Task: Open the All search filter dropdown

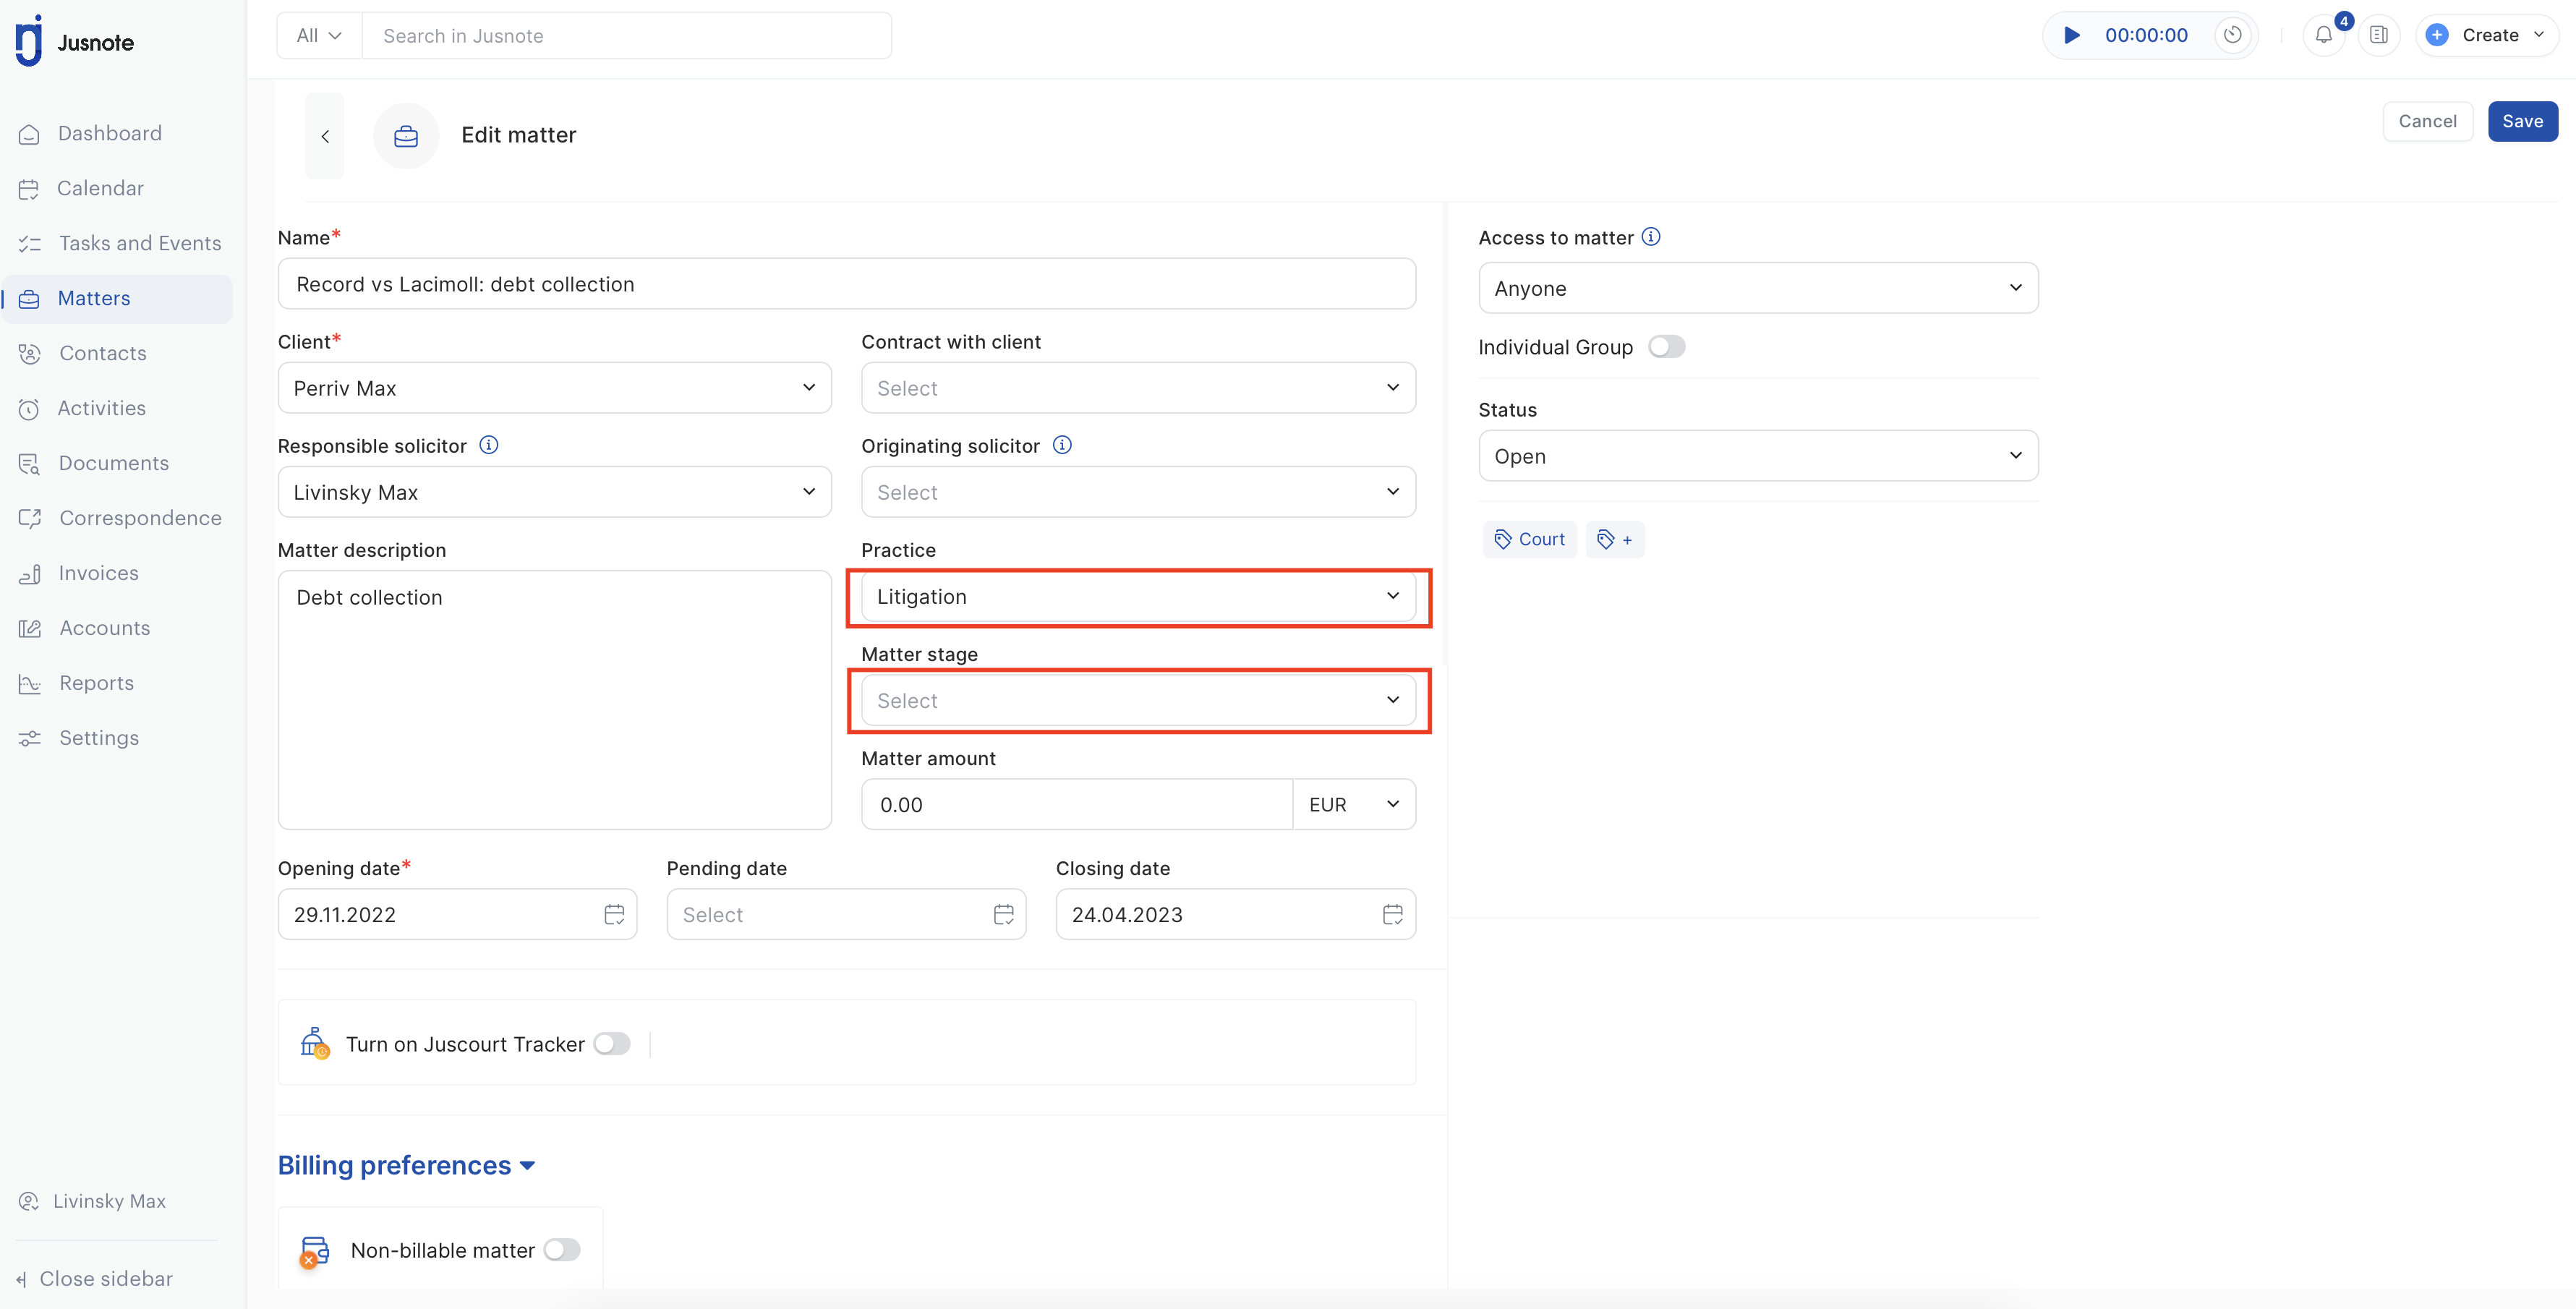Action: [x=319, y=36]
